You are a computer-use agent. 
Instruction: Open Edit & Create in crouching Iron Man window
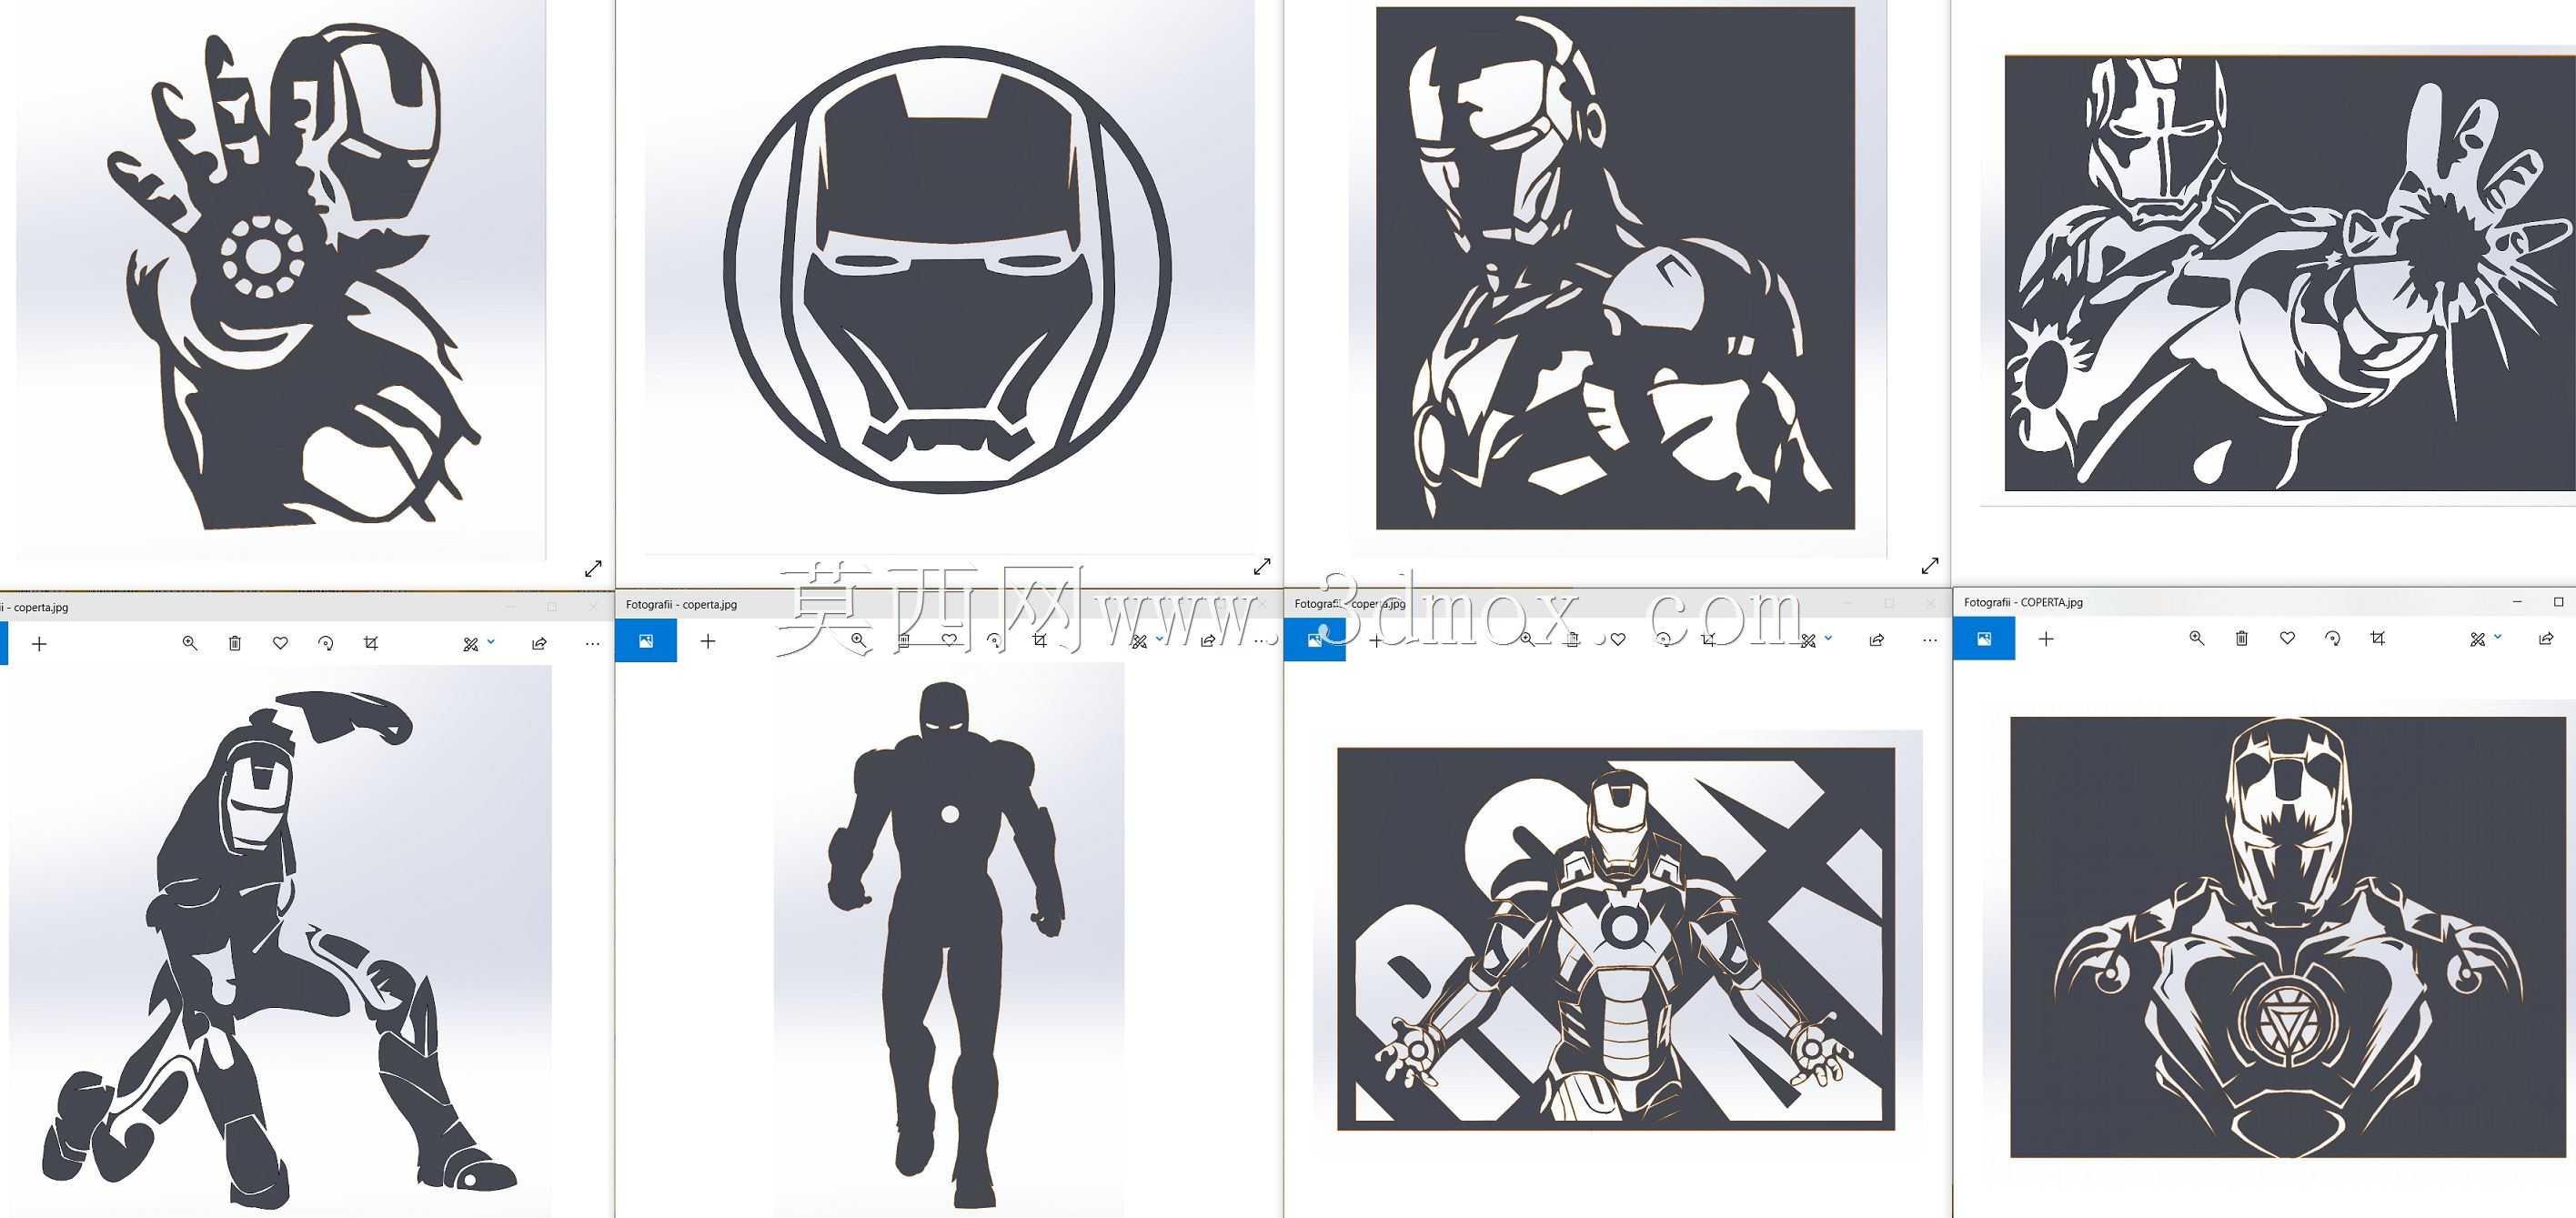click(471, 644)
